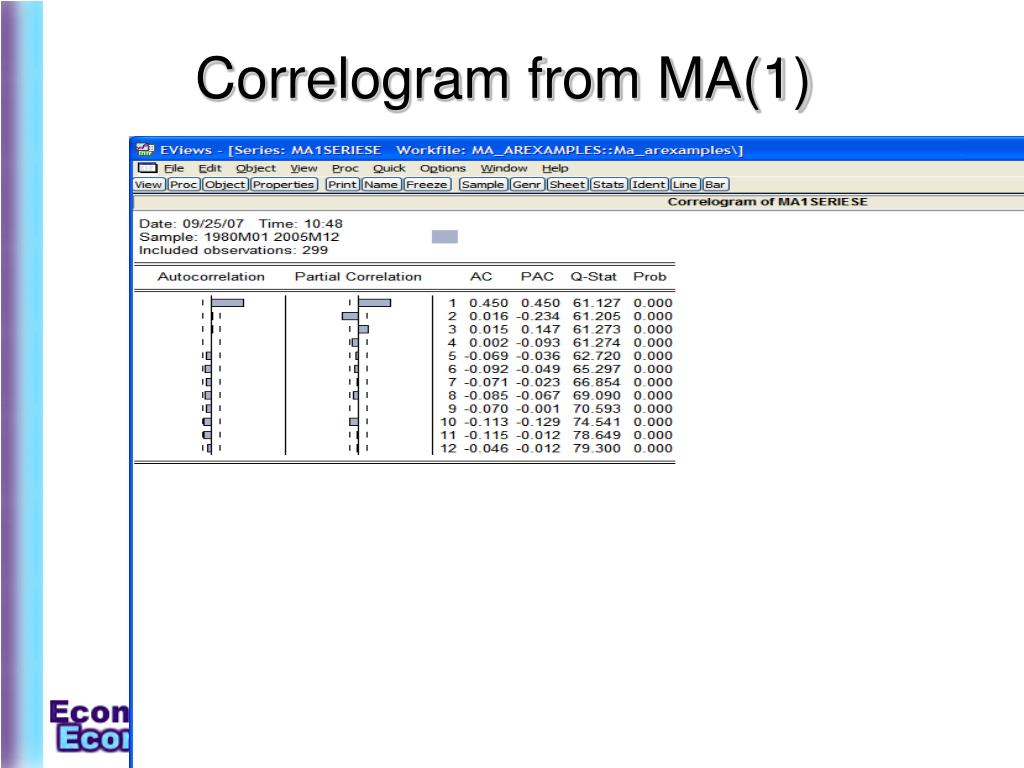Screen dimensions: 1024x768
Task: Click the Proc toolbar button
Action: pos(184,185)
